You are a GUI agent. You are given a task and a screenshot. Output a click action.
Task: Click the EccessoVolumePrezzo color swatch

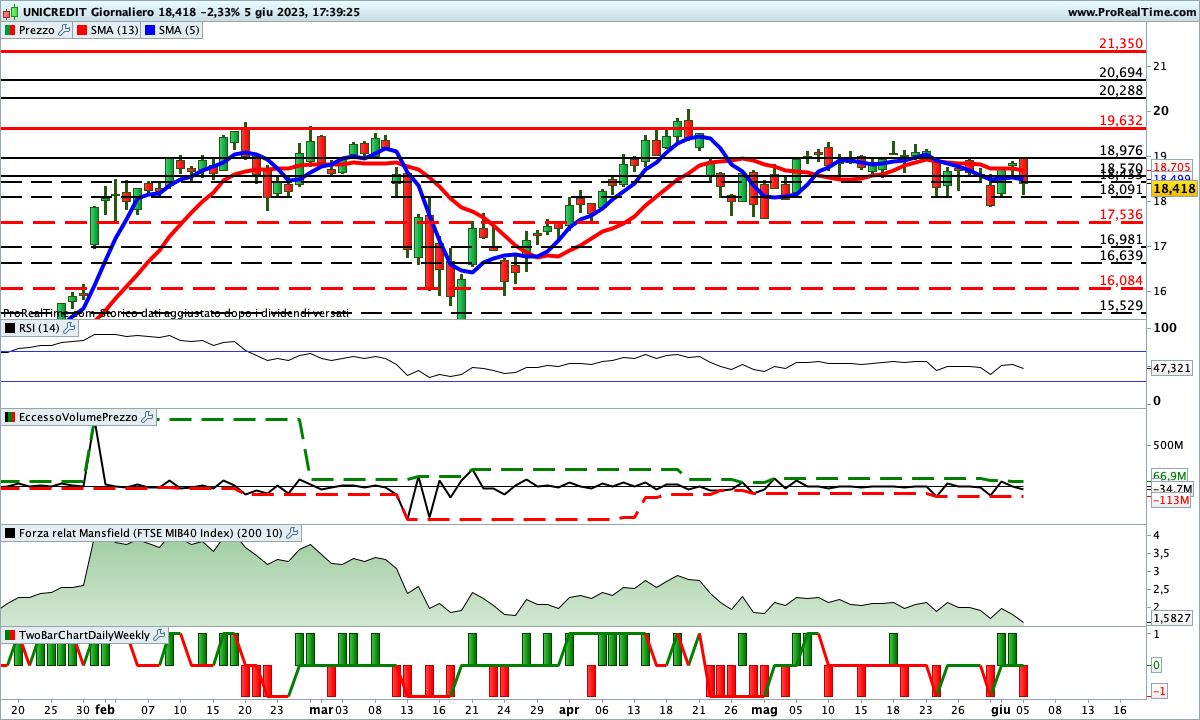click(x=9, y=417)
